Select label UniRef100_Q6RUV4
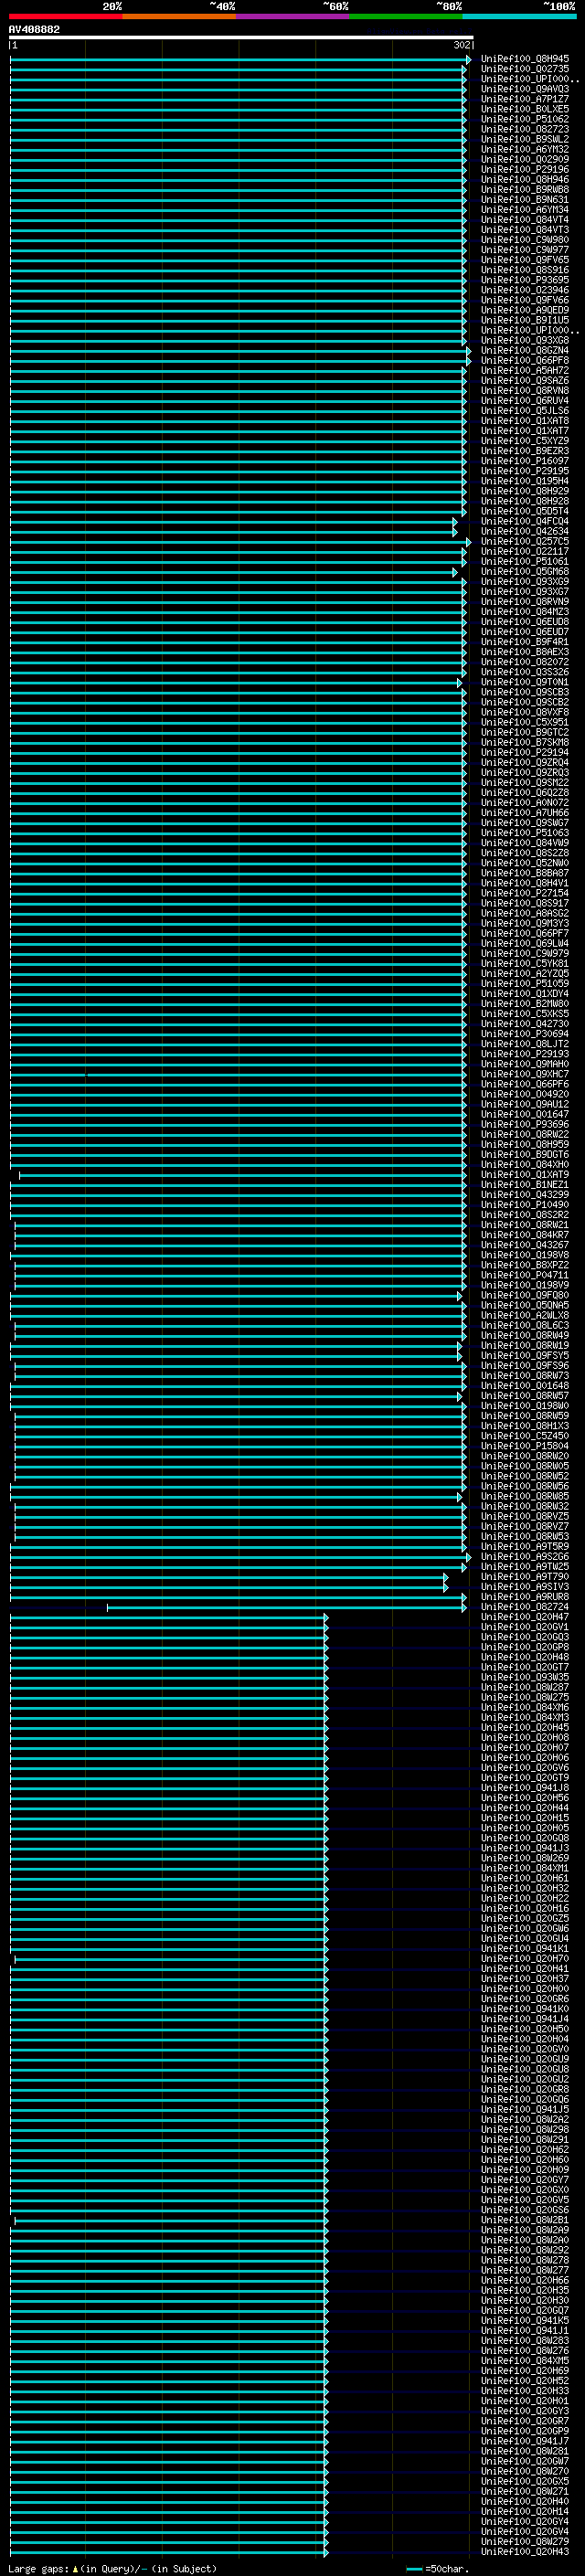This screenshot has height=2576, width=585. (x=525, y=400)
